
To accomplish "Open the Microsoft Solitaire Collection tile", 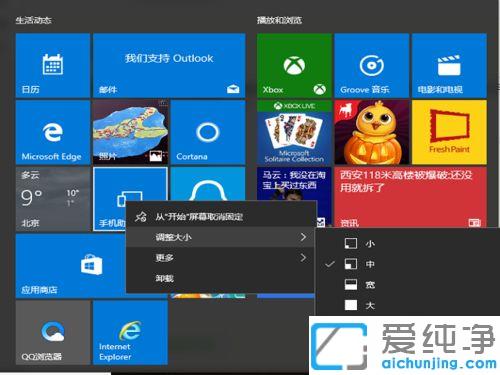I will [294, 132].
